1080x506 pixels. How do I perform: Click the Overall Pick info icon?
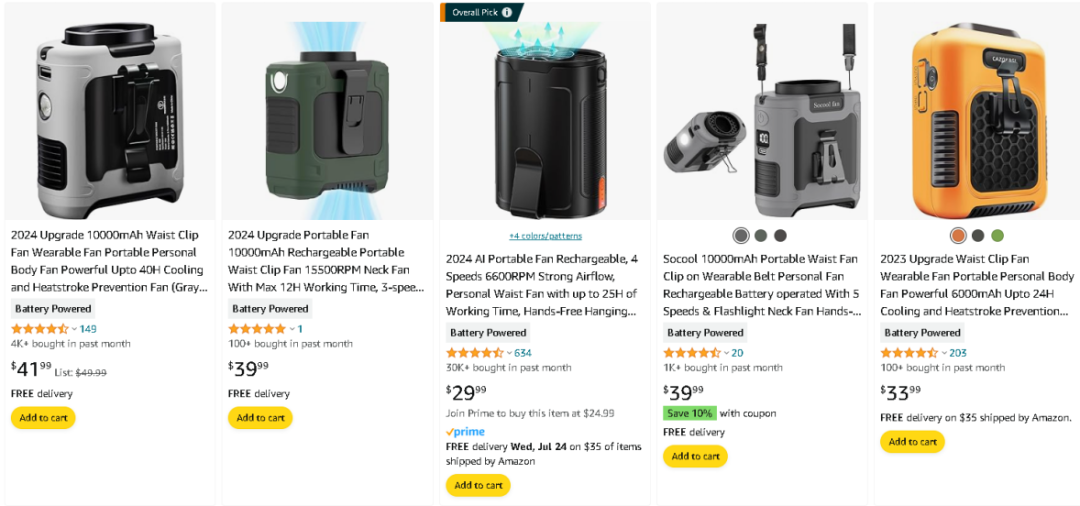(x=507, y=12)
